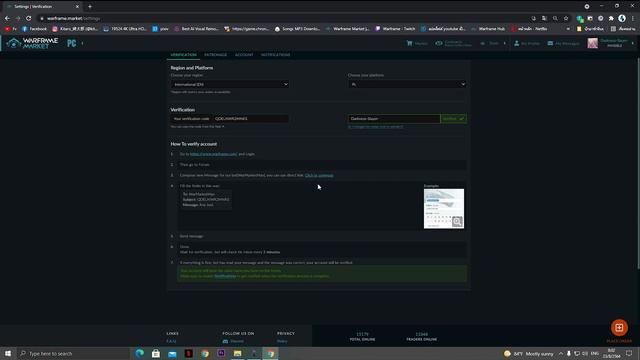
Task: Open the Warframe - Twitch bookmark
Action: click(x=395, y=29)
